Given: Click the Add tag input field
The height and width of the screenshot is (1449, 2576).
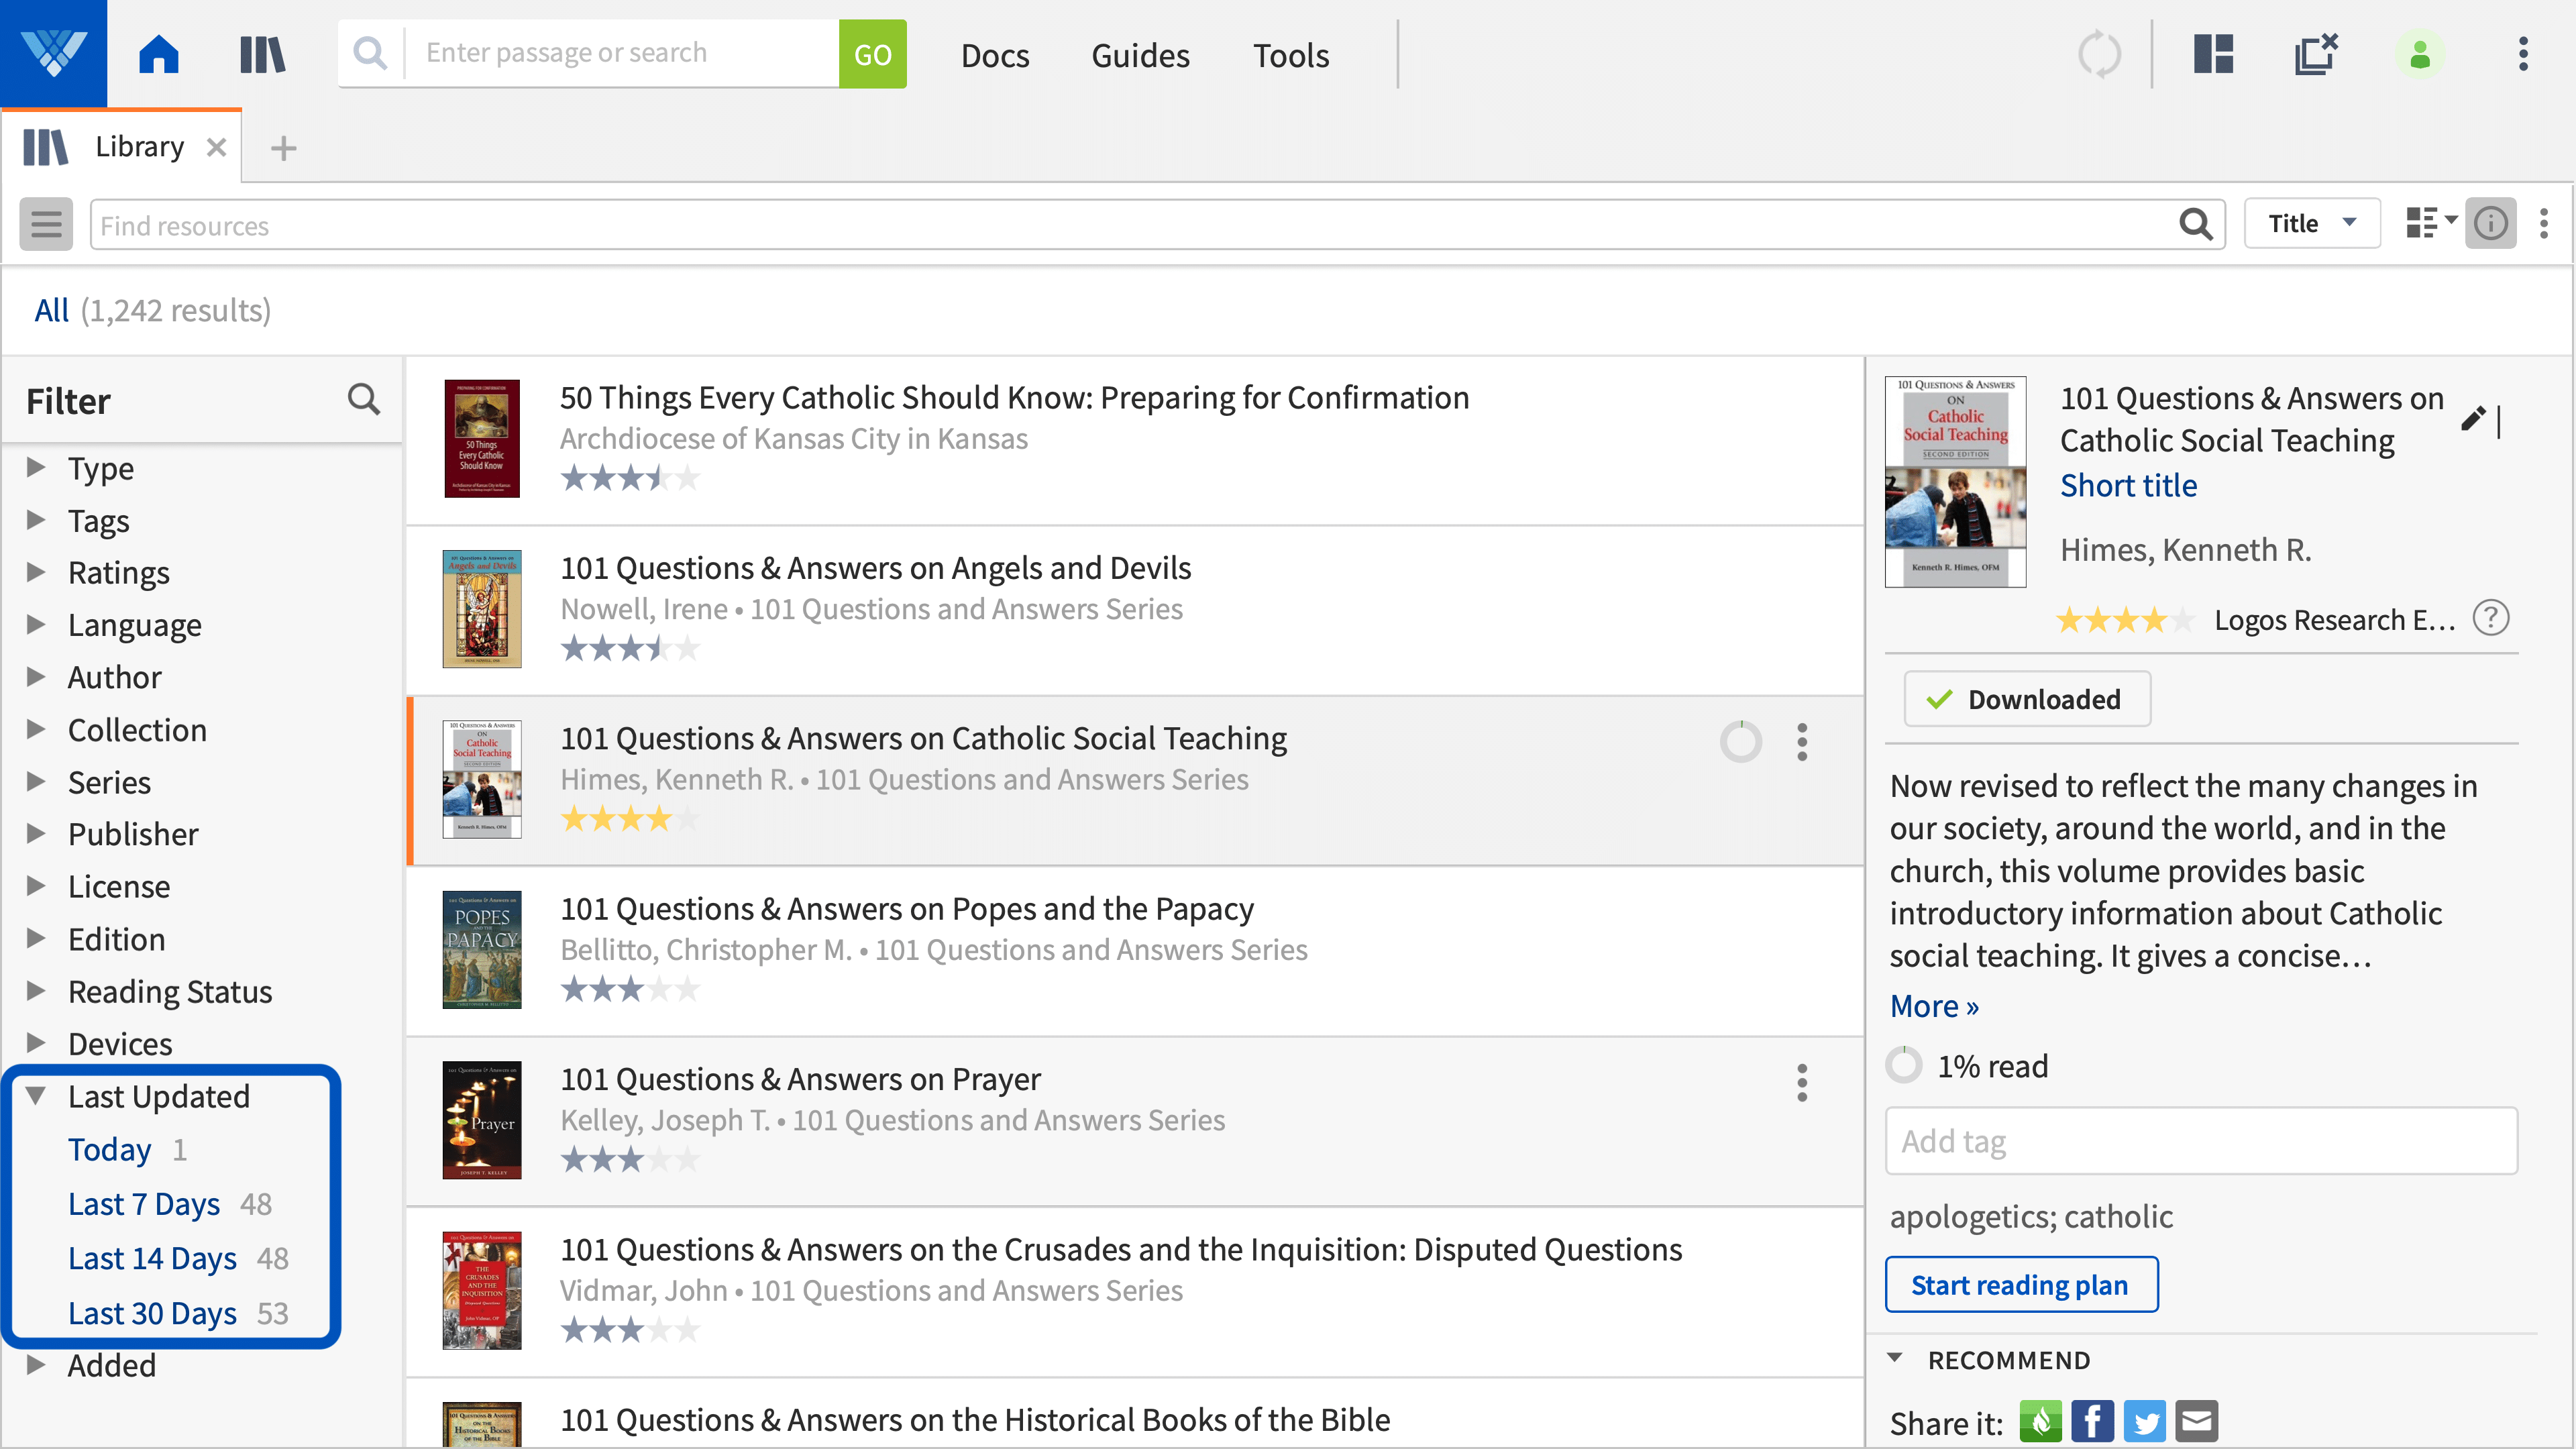Looking at the screenshot, I should (2201, 1140).
